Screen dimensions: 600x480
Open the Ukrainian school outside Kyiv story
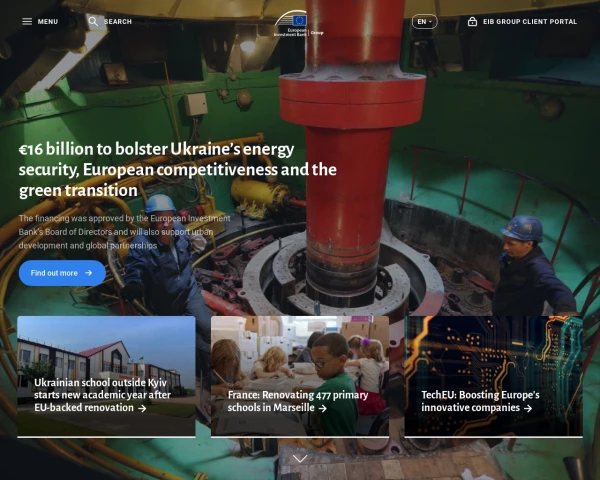101,395
